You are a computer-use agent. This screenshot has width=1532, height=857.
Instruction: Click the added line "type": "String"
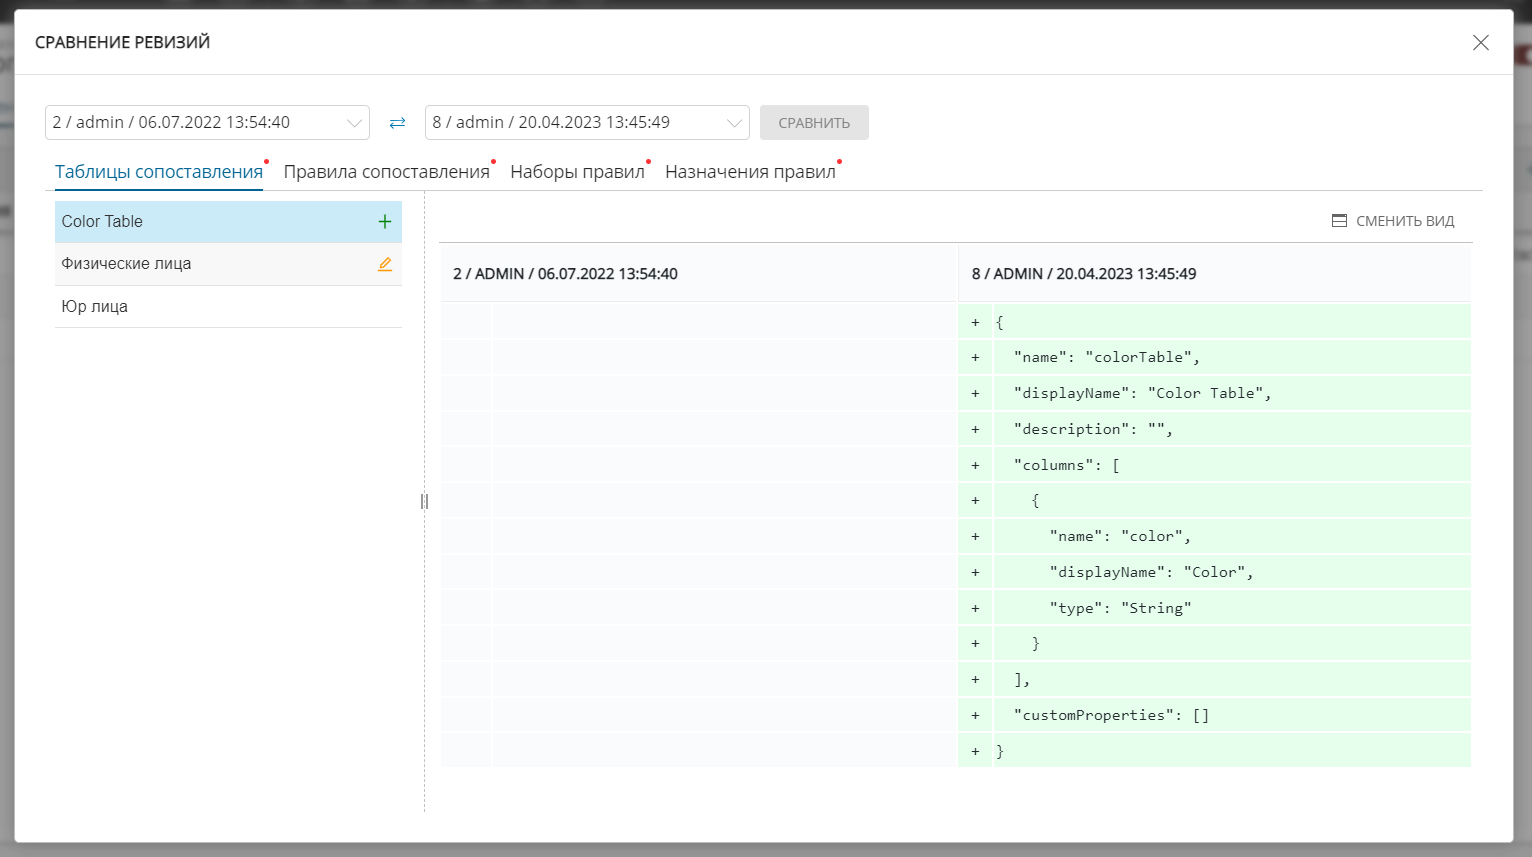pyautogui.click(x=1120, y=608)
